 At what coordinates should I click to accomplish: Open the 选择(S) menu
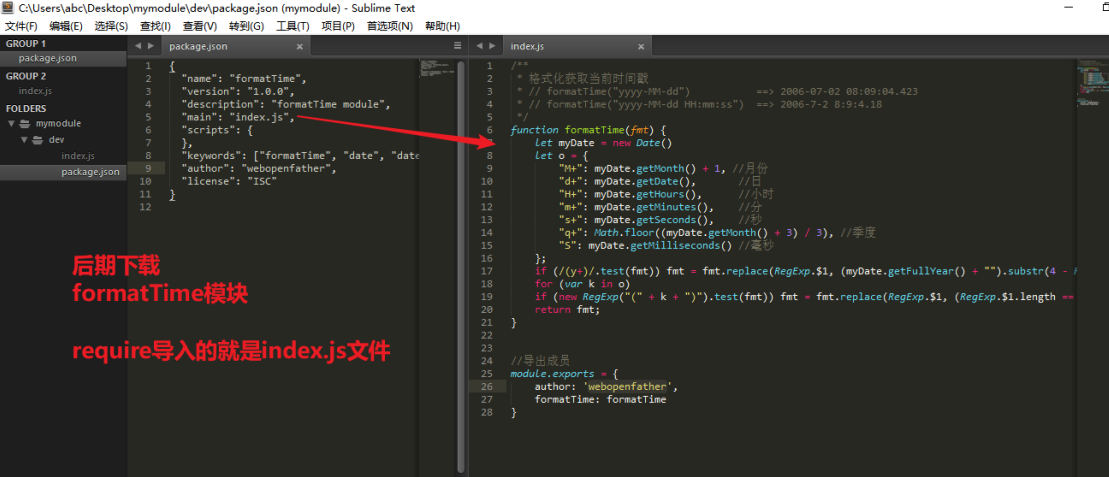111,26
